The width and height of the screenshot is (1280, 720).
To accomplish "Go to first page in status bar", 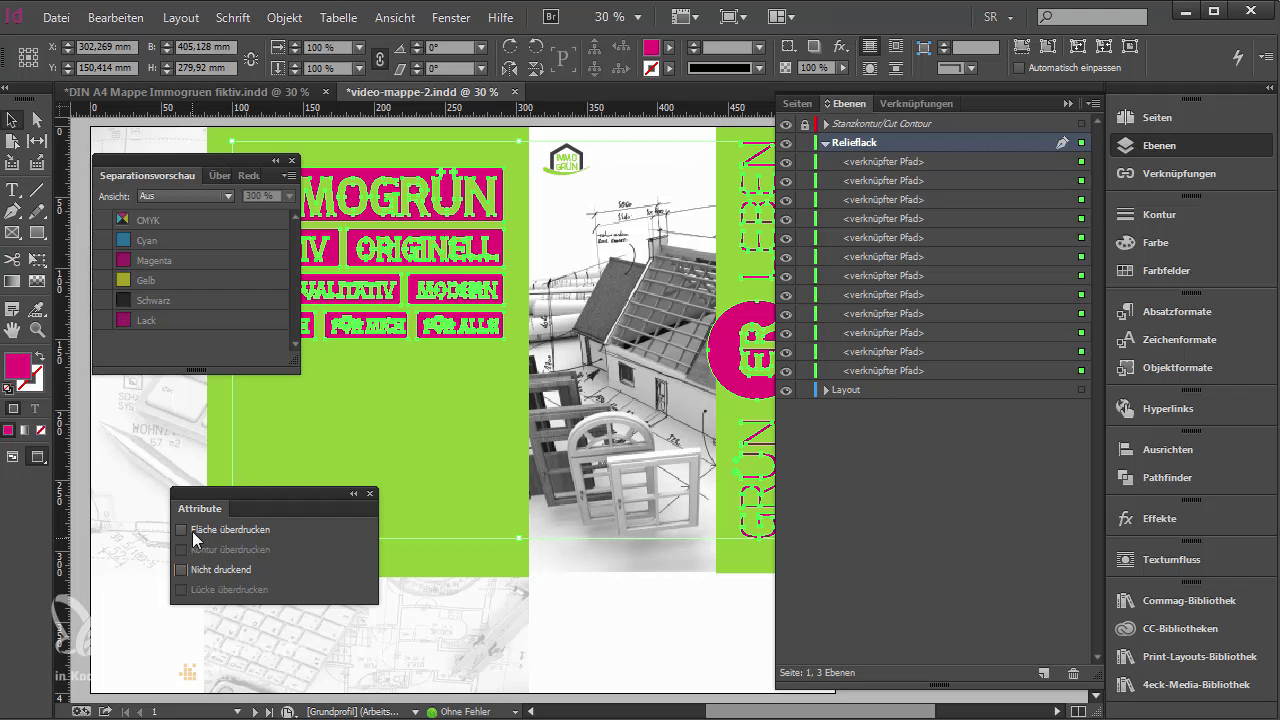I will [125, 712].
